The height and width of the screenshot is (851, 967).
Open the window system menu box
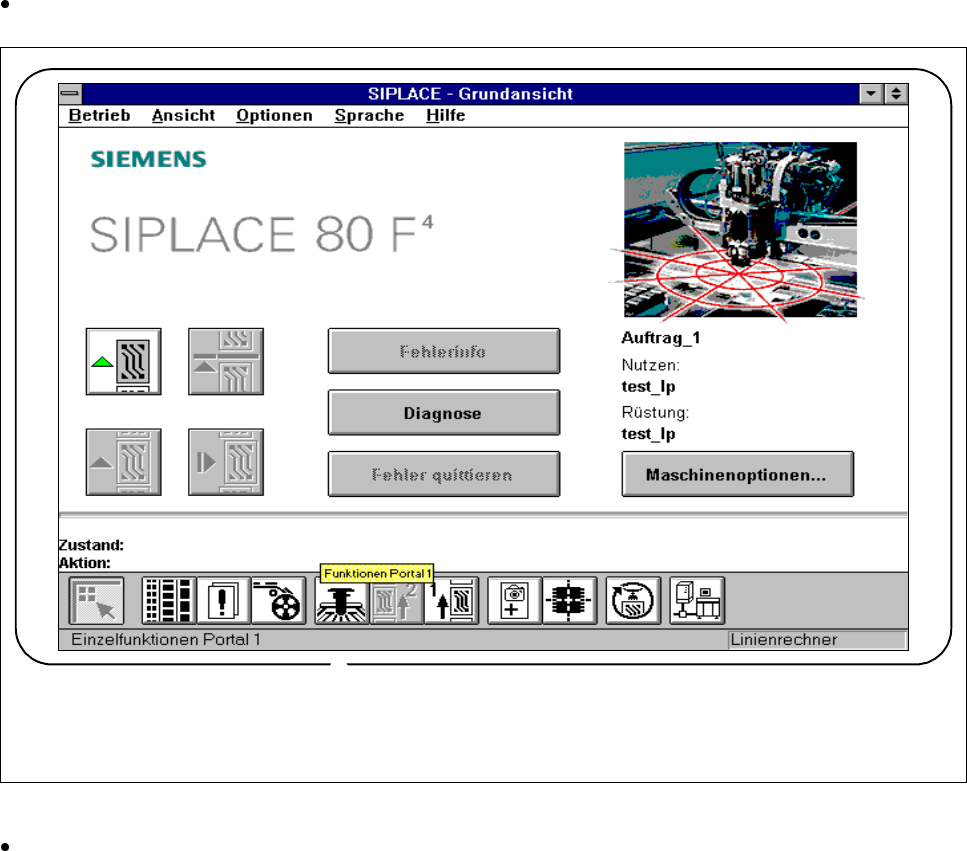click(x=70, y=94)
